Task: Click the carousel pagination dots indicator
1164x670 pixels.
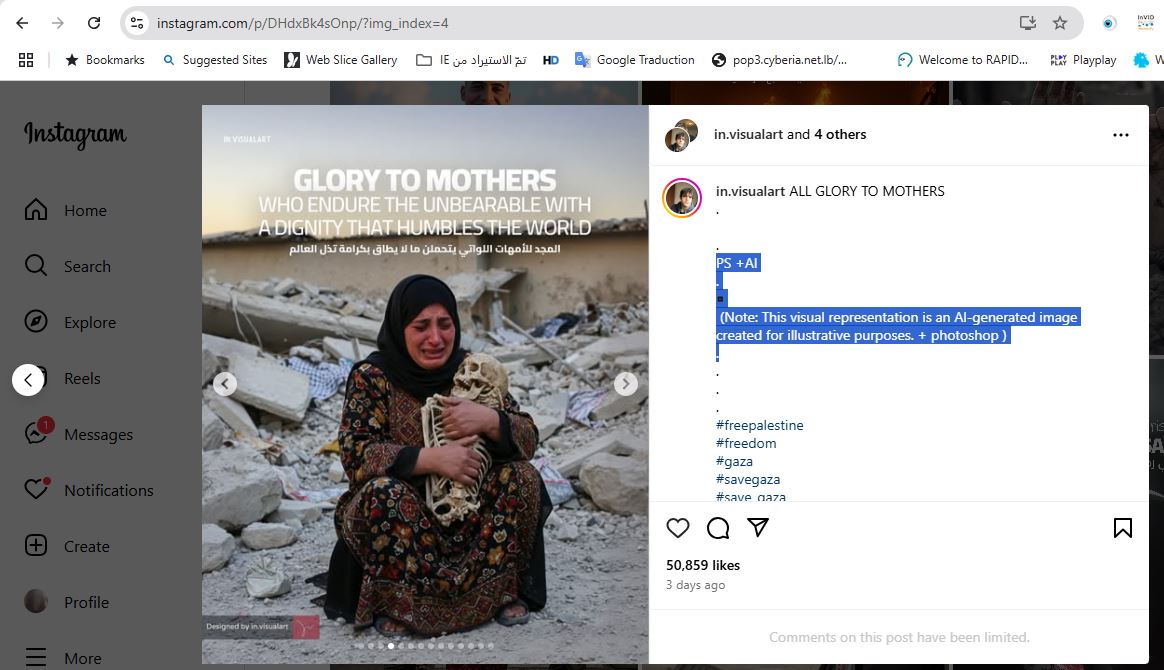Action: (x=425, y=646)
